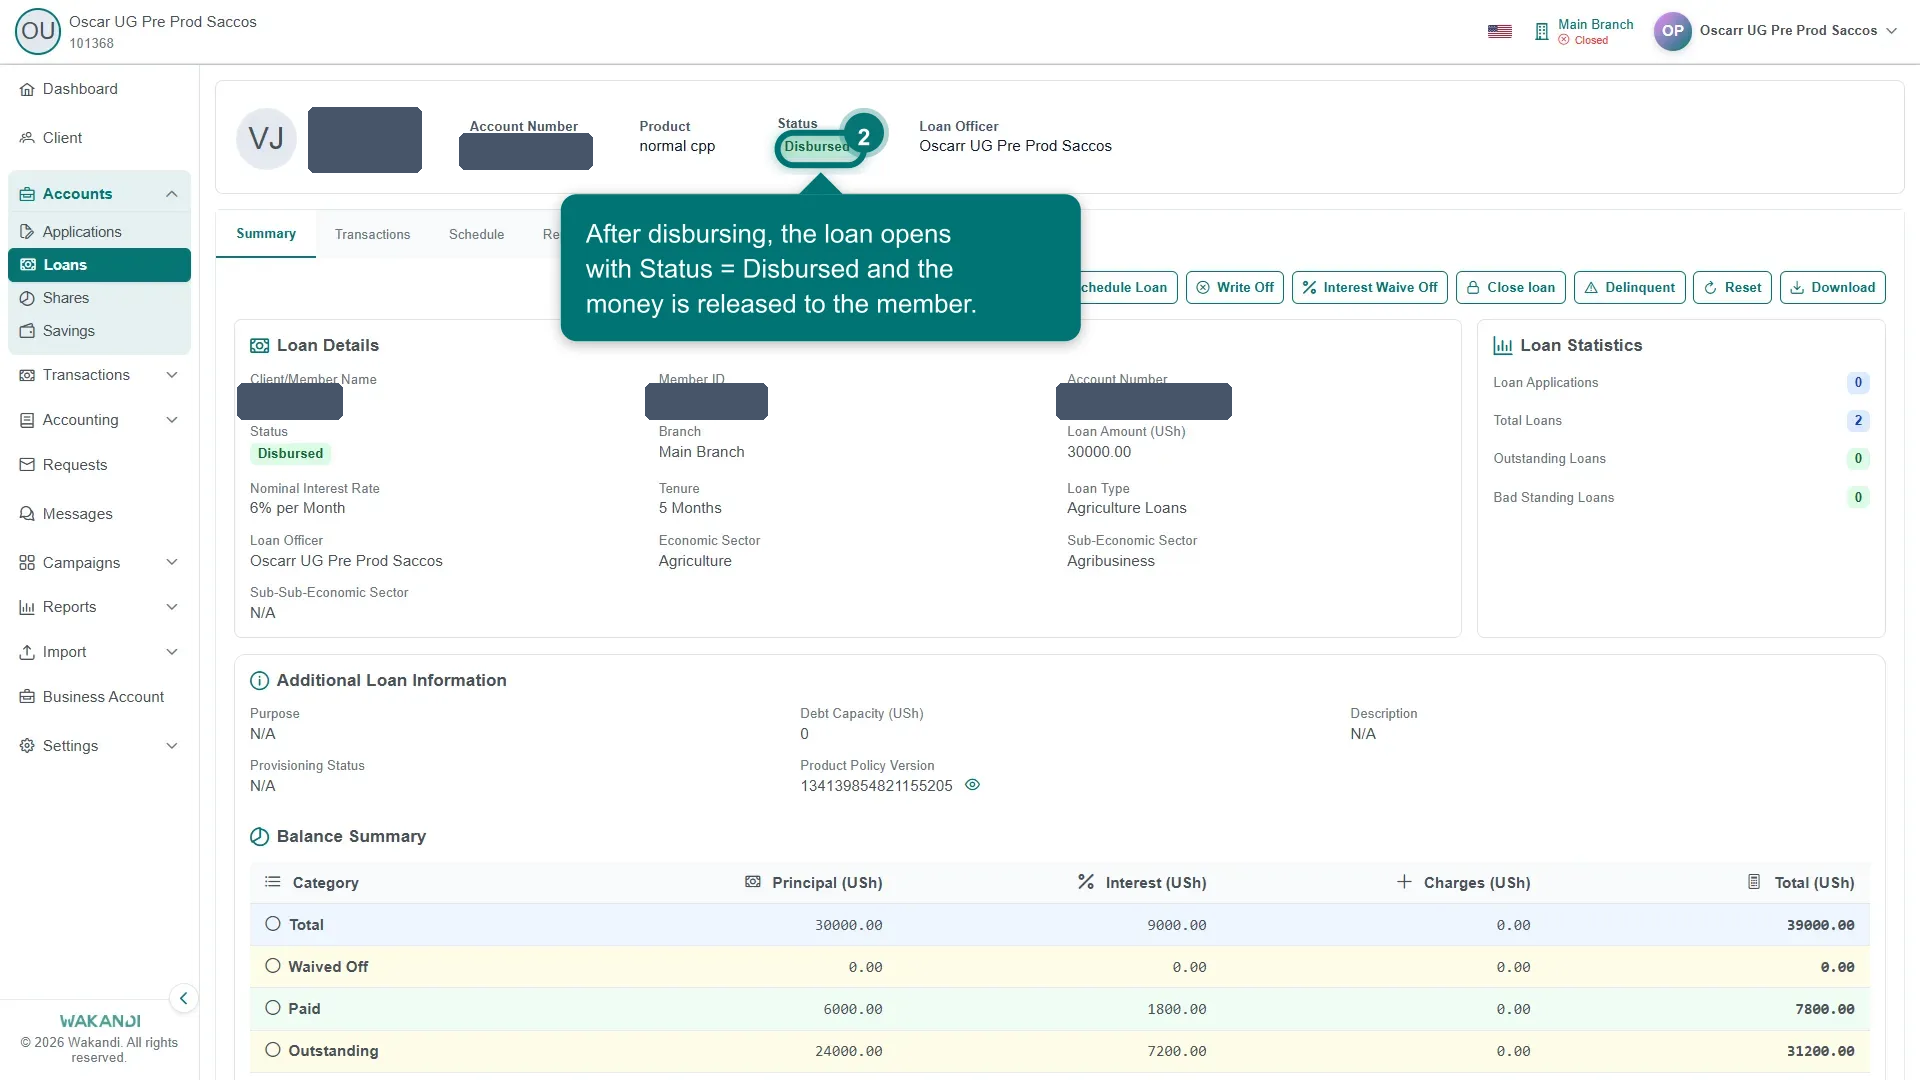Screen dimensions: 1920x1080
Task: Click the Disbursed status badge in Loan Details
Action: pyautogui.click(x=290, y=453)
